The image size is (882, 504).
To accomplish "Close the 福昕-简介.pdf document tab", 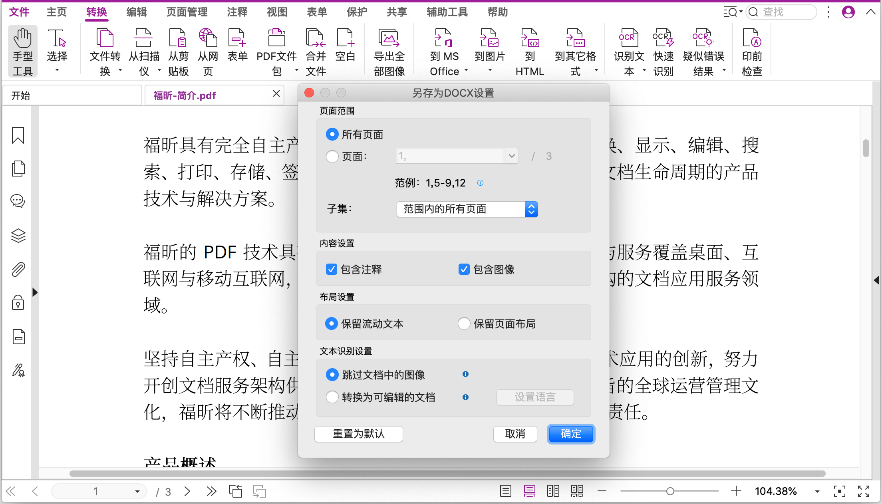I will 276,94.
